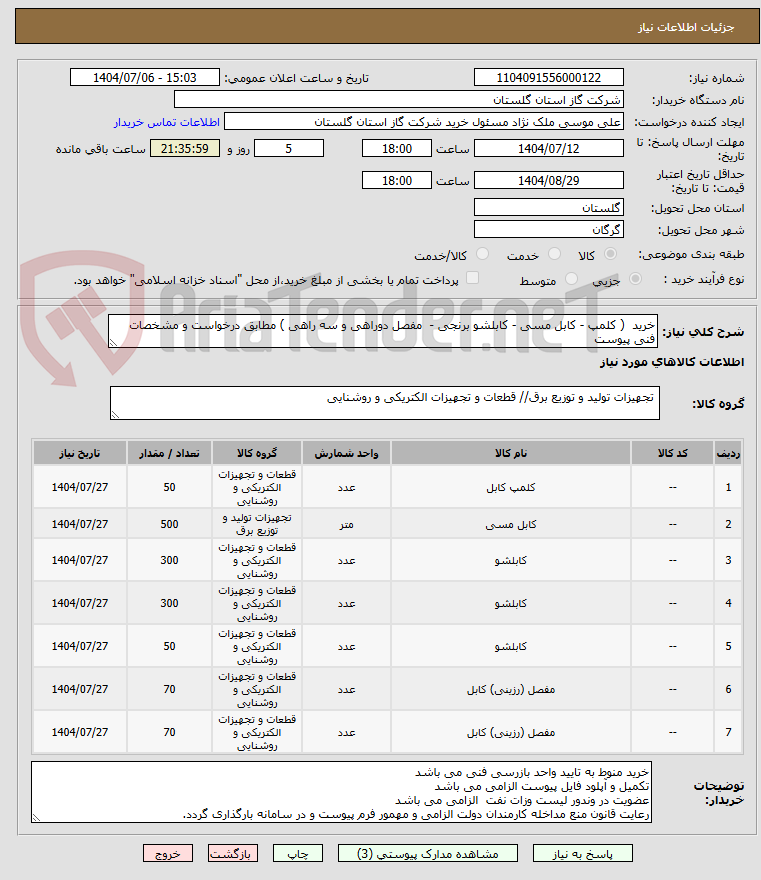This screenshot has width=761, height=880.
Task: Click the پاسخ به نیاز button
Action: coord(583,854)
